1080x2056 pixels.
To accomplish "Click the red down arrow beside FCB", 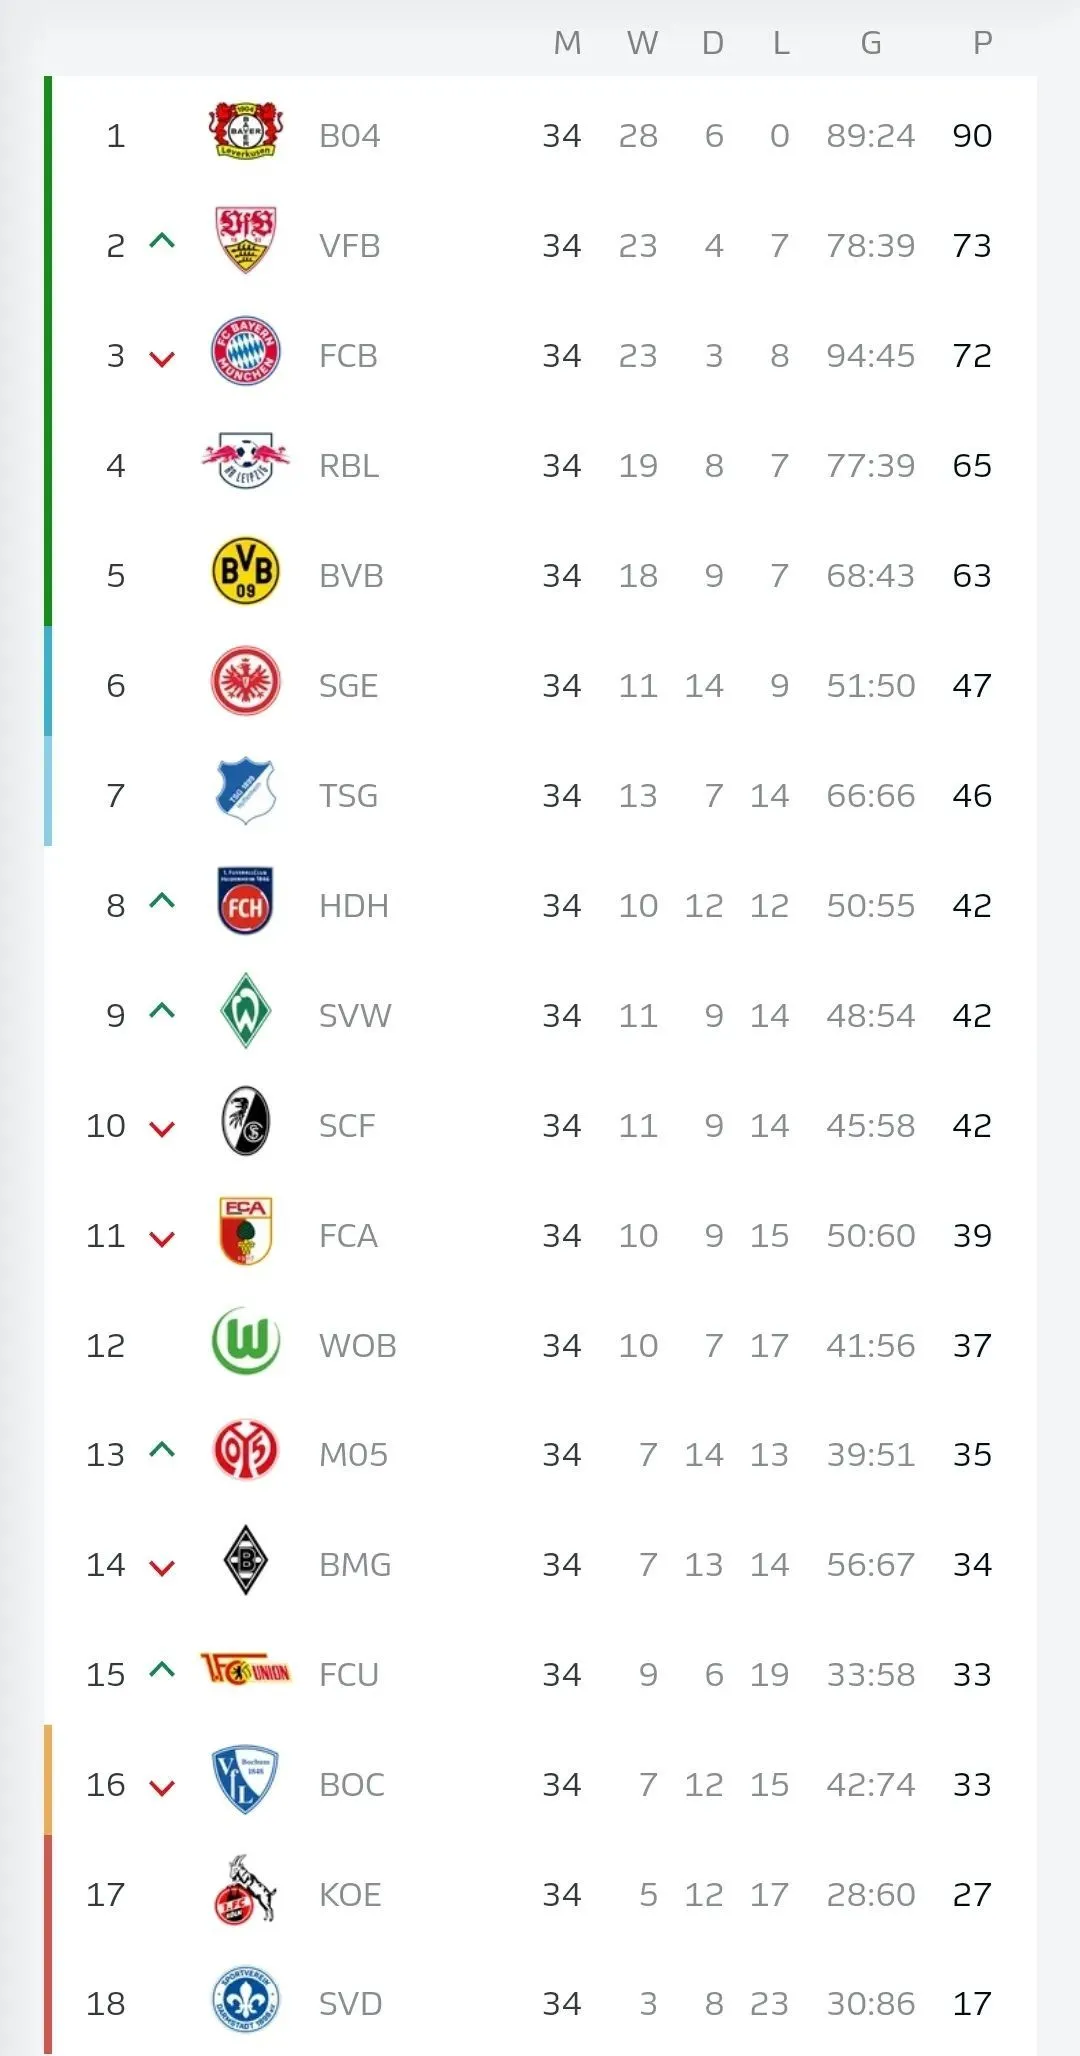I will (162, 359).
